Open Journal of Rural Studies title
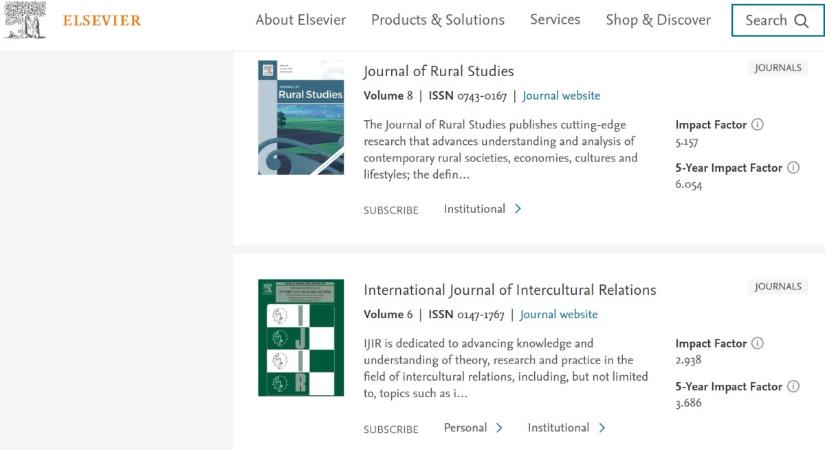The height and width of the screenshot is (450, 825). [438, 71]
